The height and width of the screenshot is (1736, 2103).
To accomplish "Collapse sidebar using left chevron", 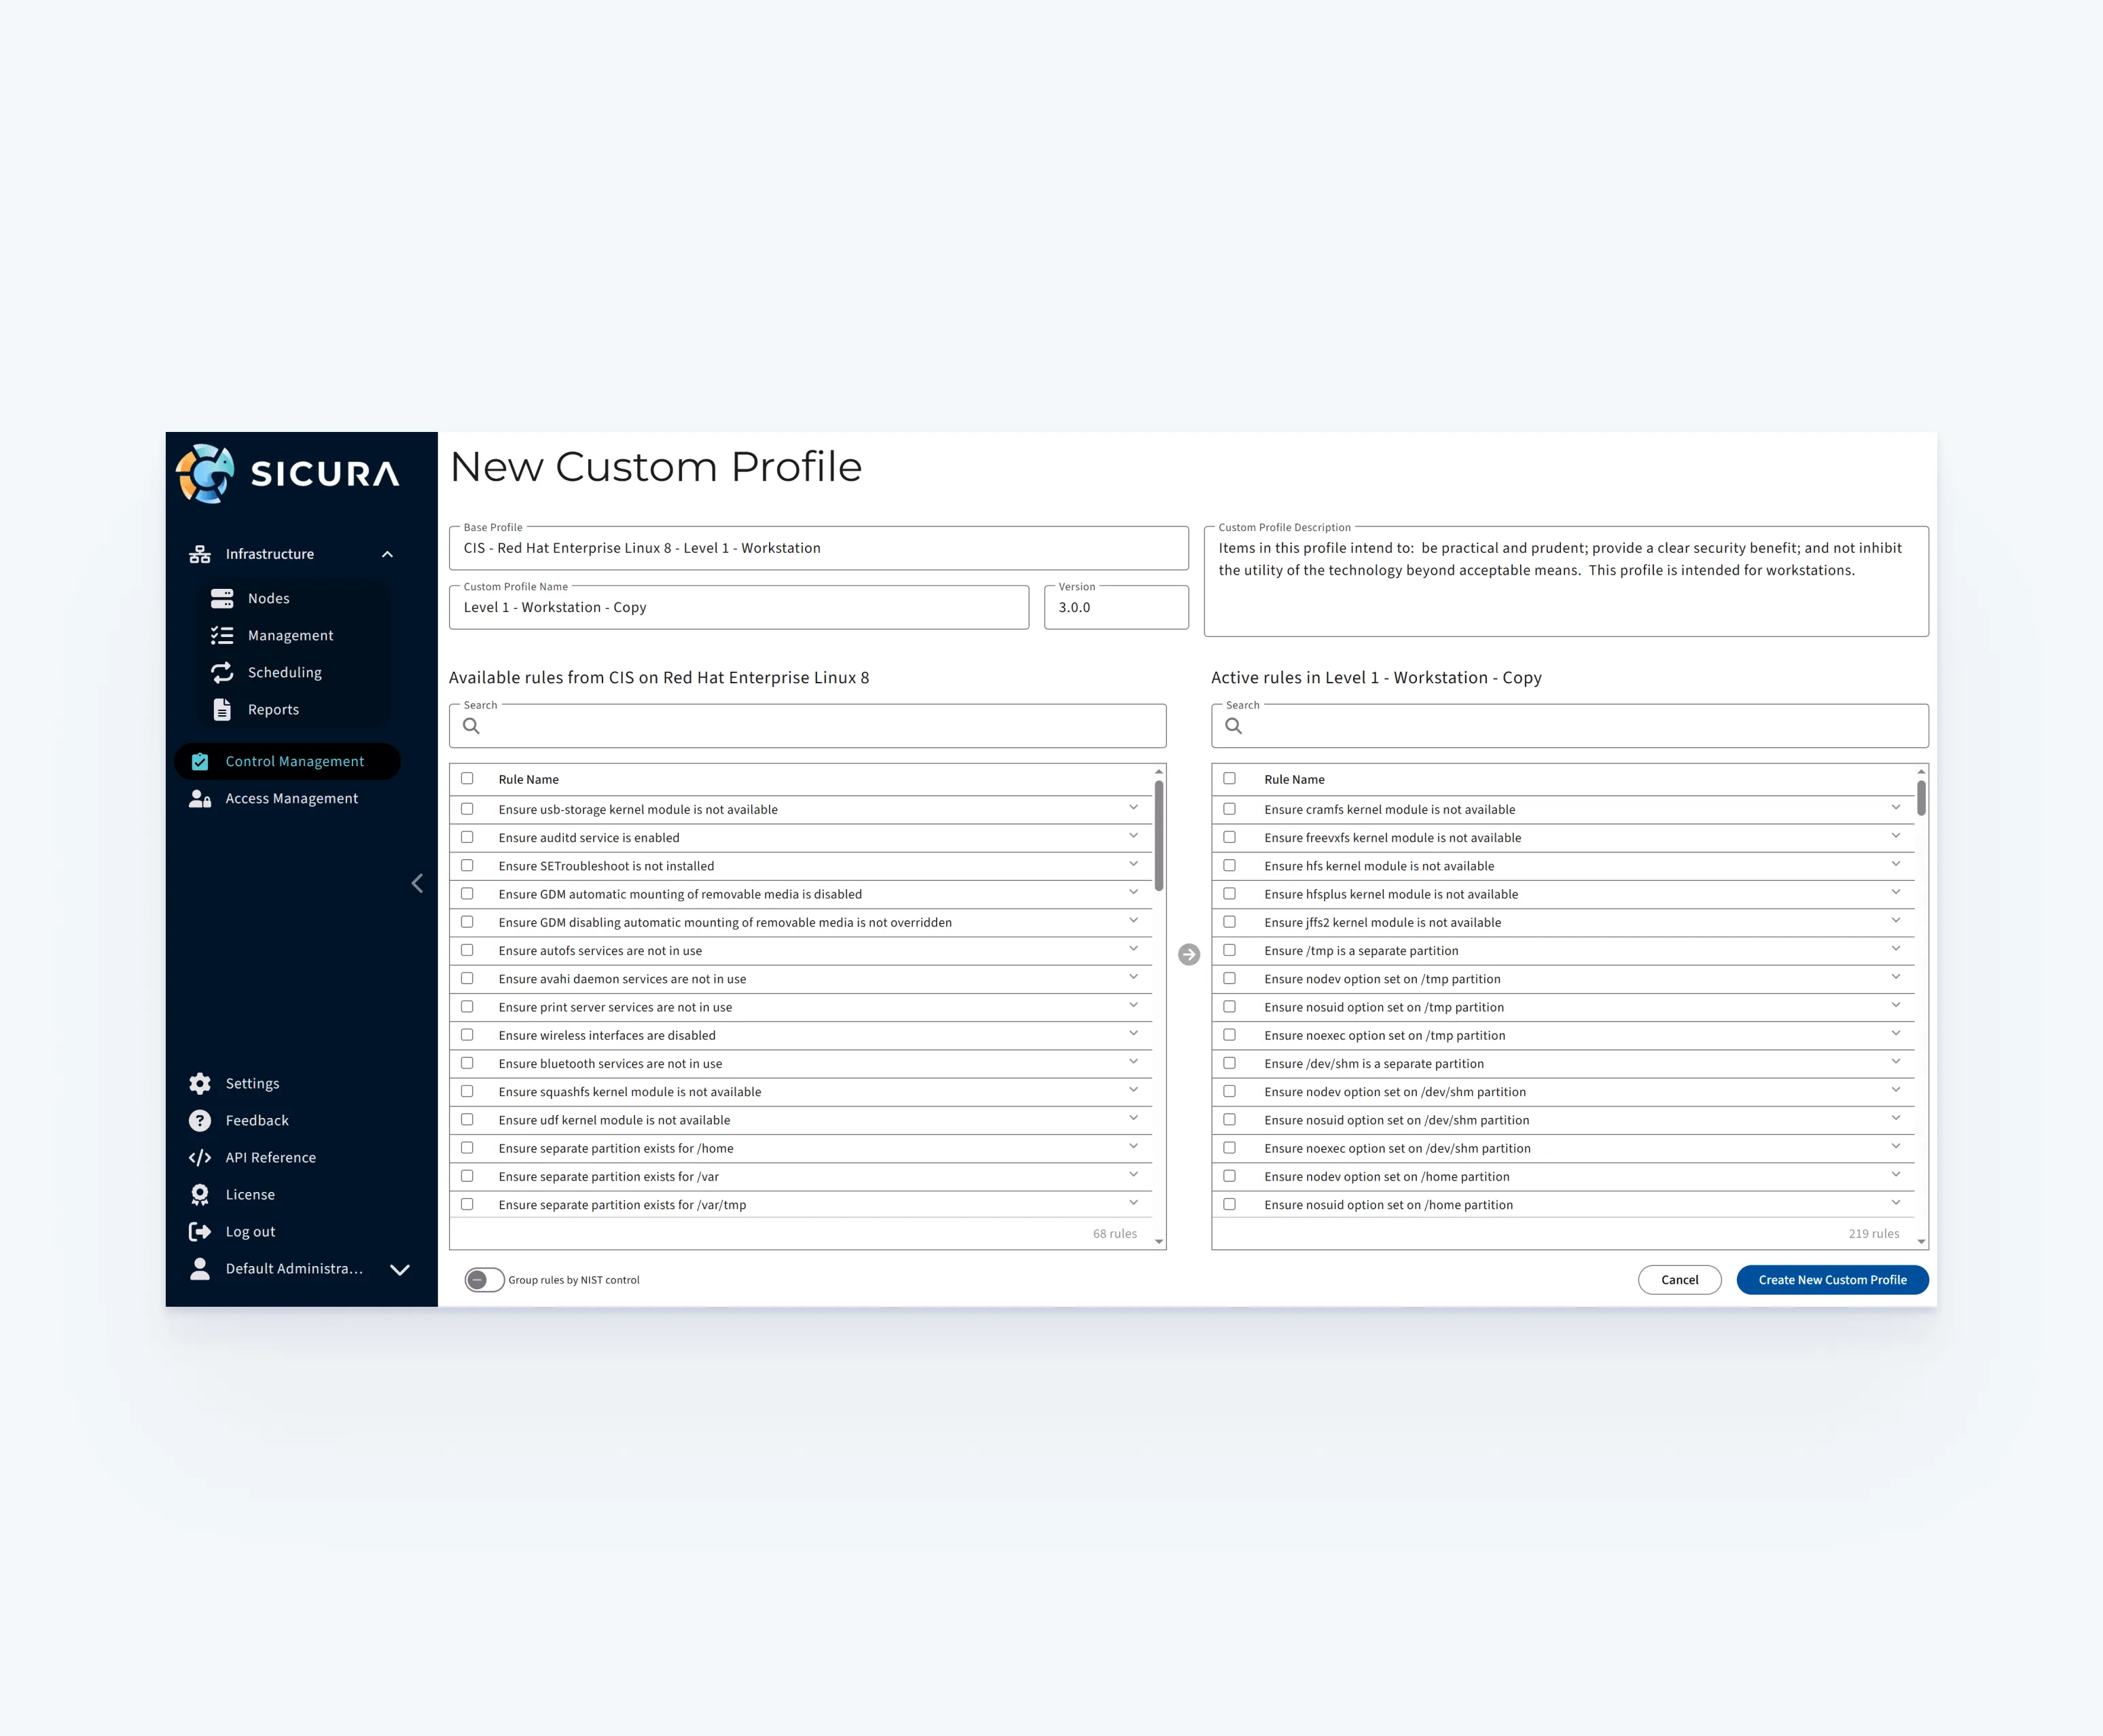I will (x=417, y=883).
